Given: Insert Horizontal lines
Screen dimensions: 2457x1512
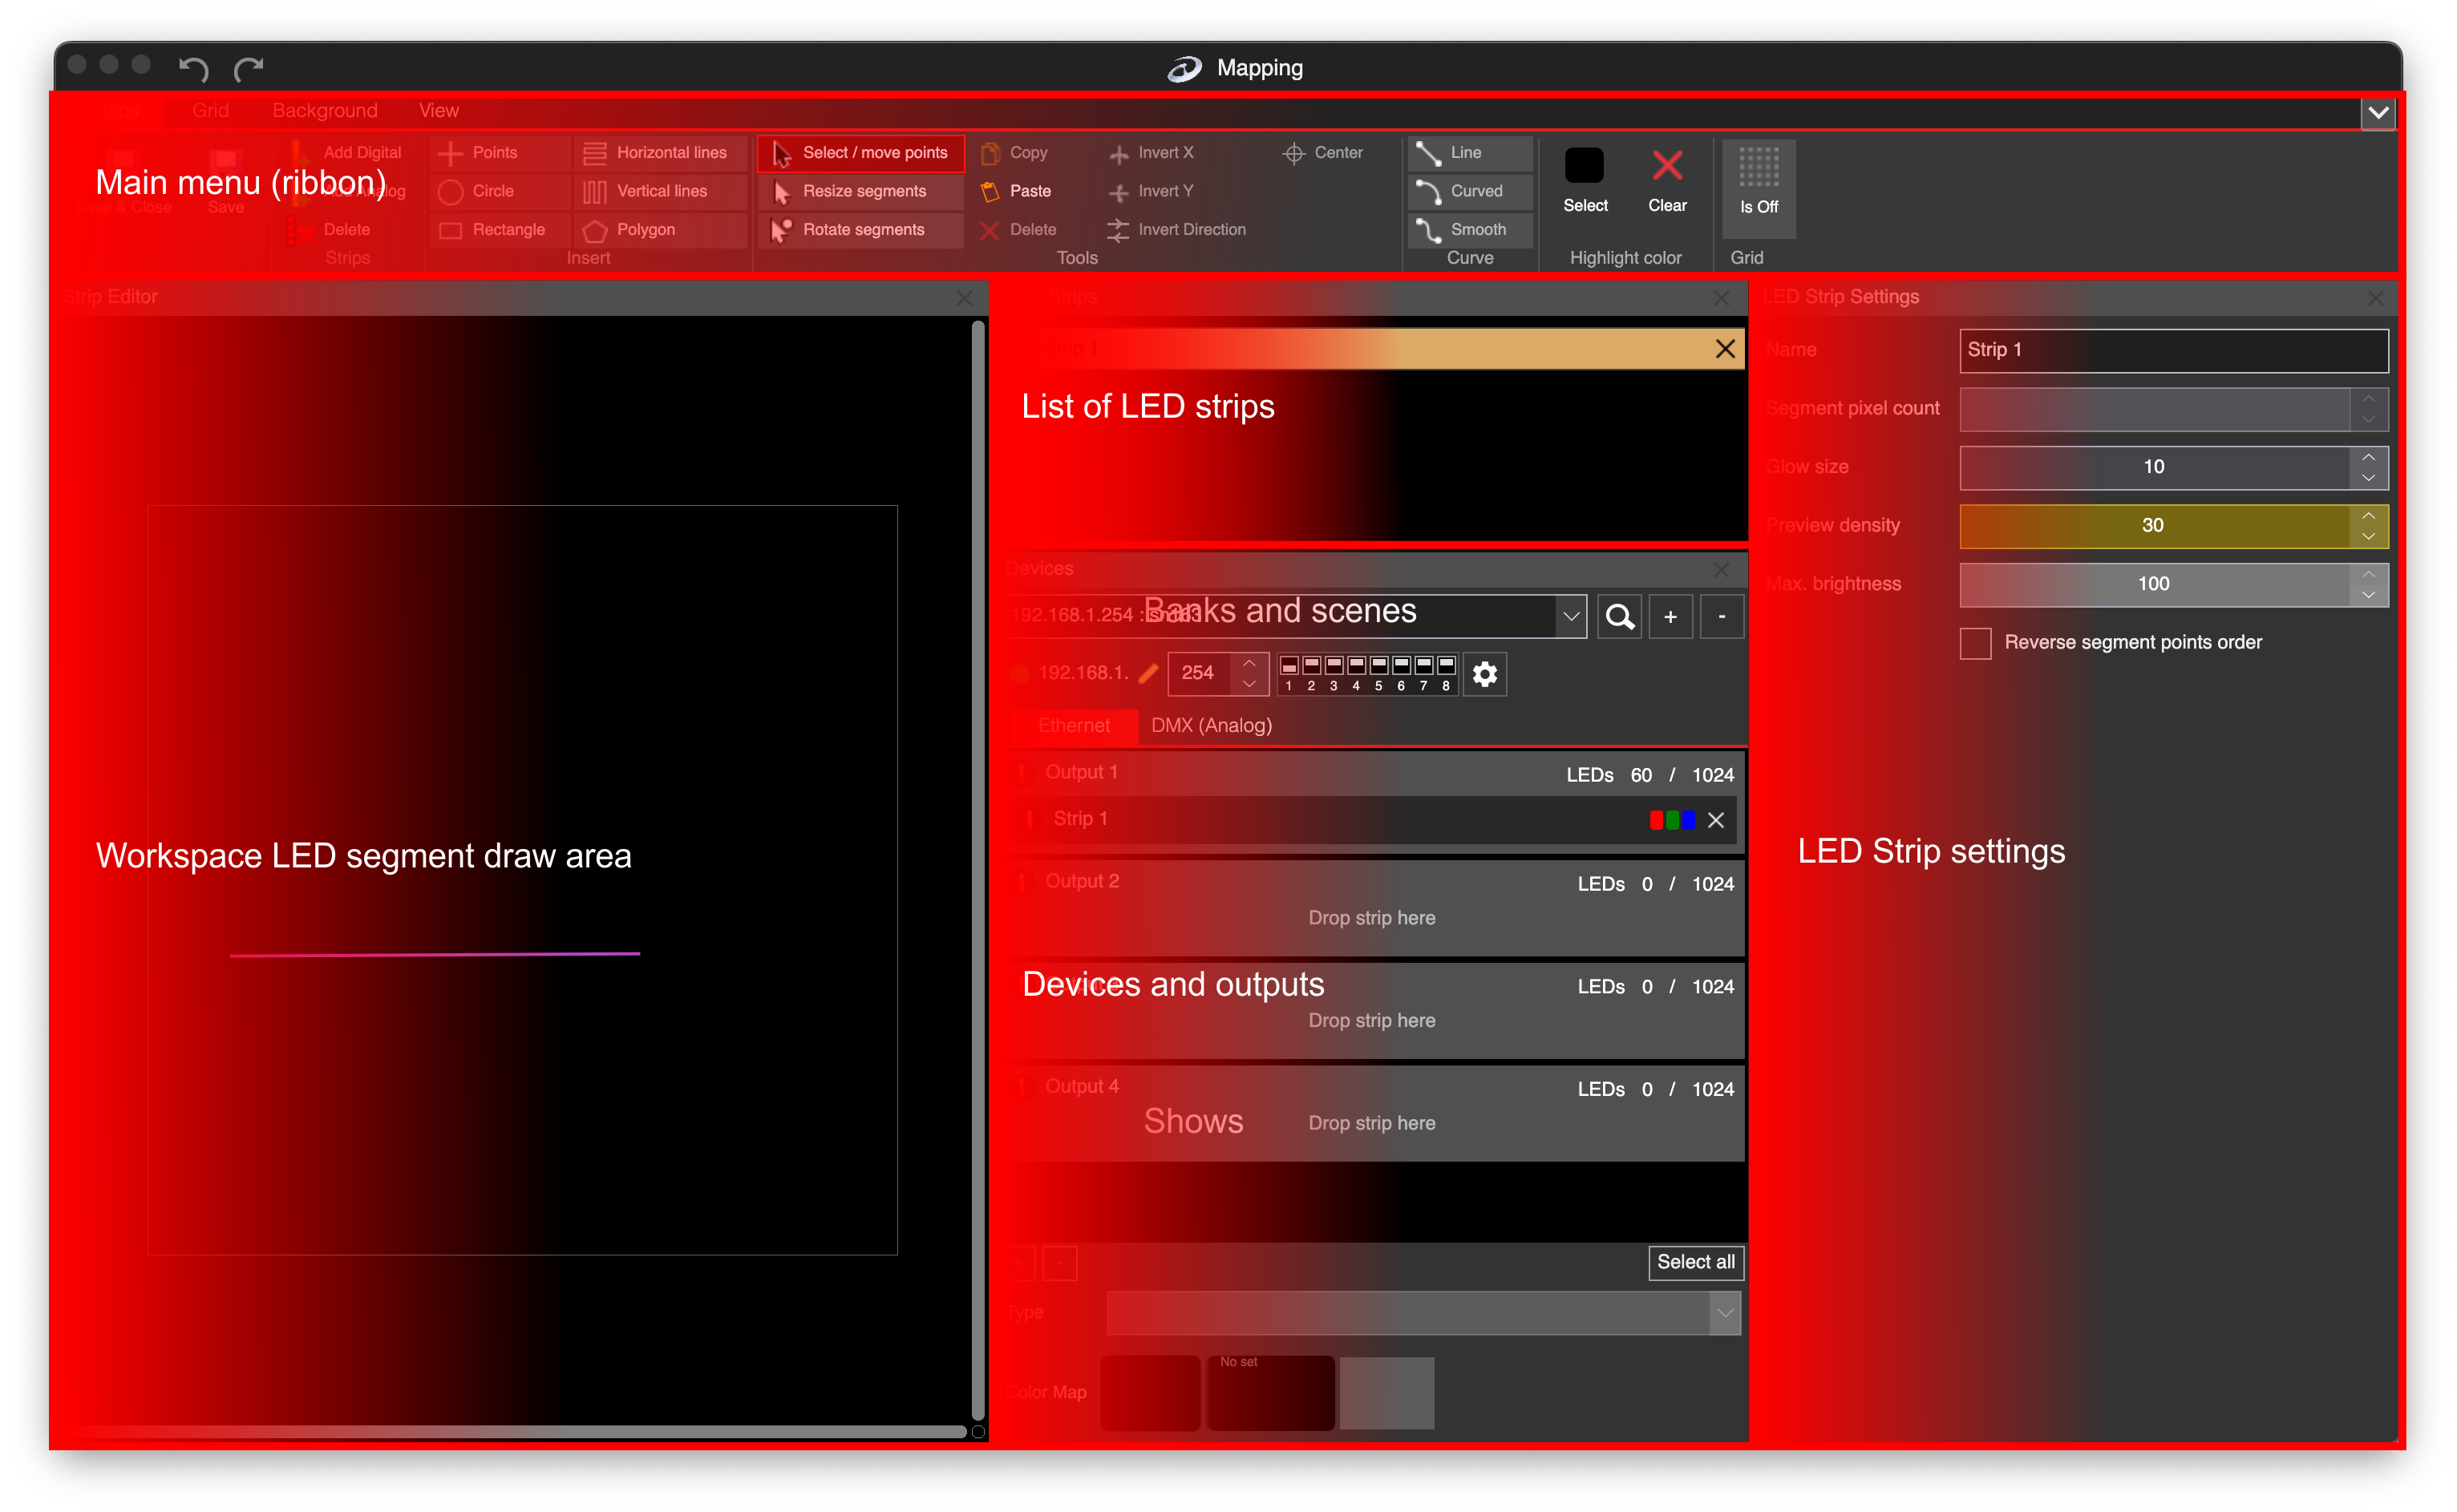Looking at the screenshot, I should coord(661,152).
